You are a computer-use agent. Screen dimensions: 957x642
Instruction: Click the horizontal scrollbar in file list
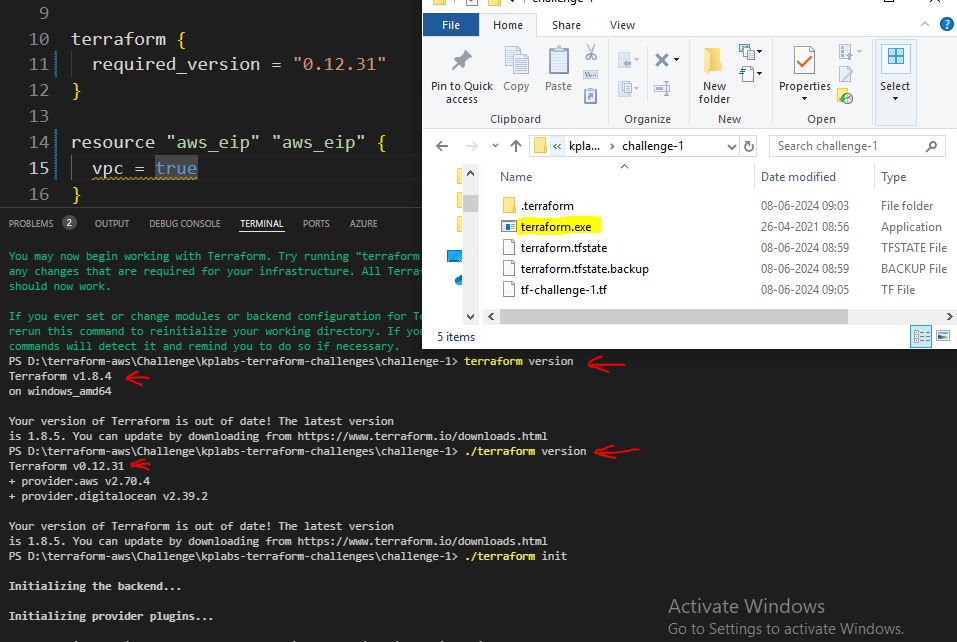pyautogui.click(x=700, y=317)
